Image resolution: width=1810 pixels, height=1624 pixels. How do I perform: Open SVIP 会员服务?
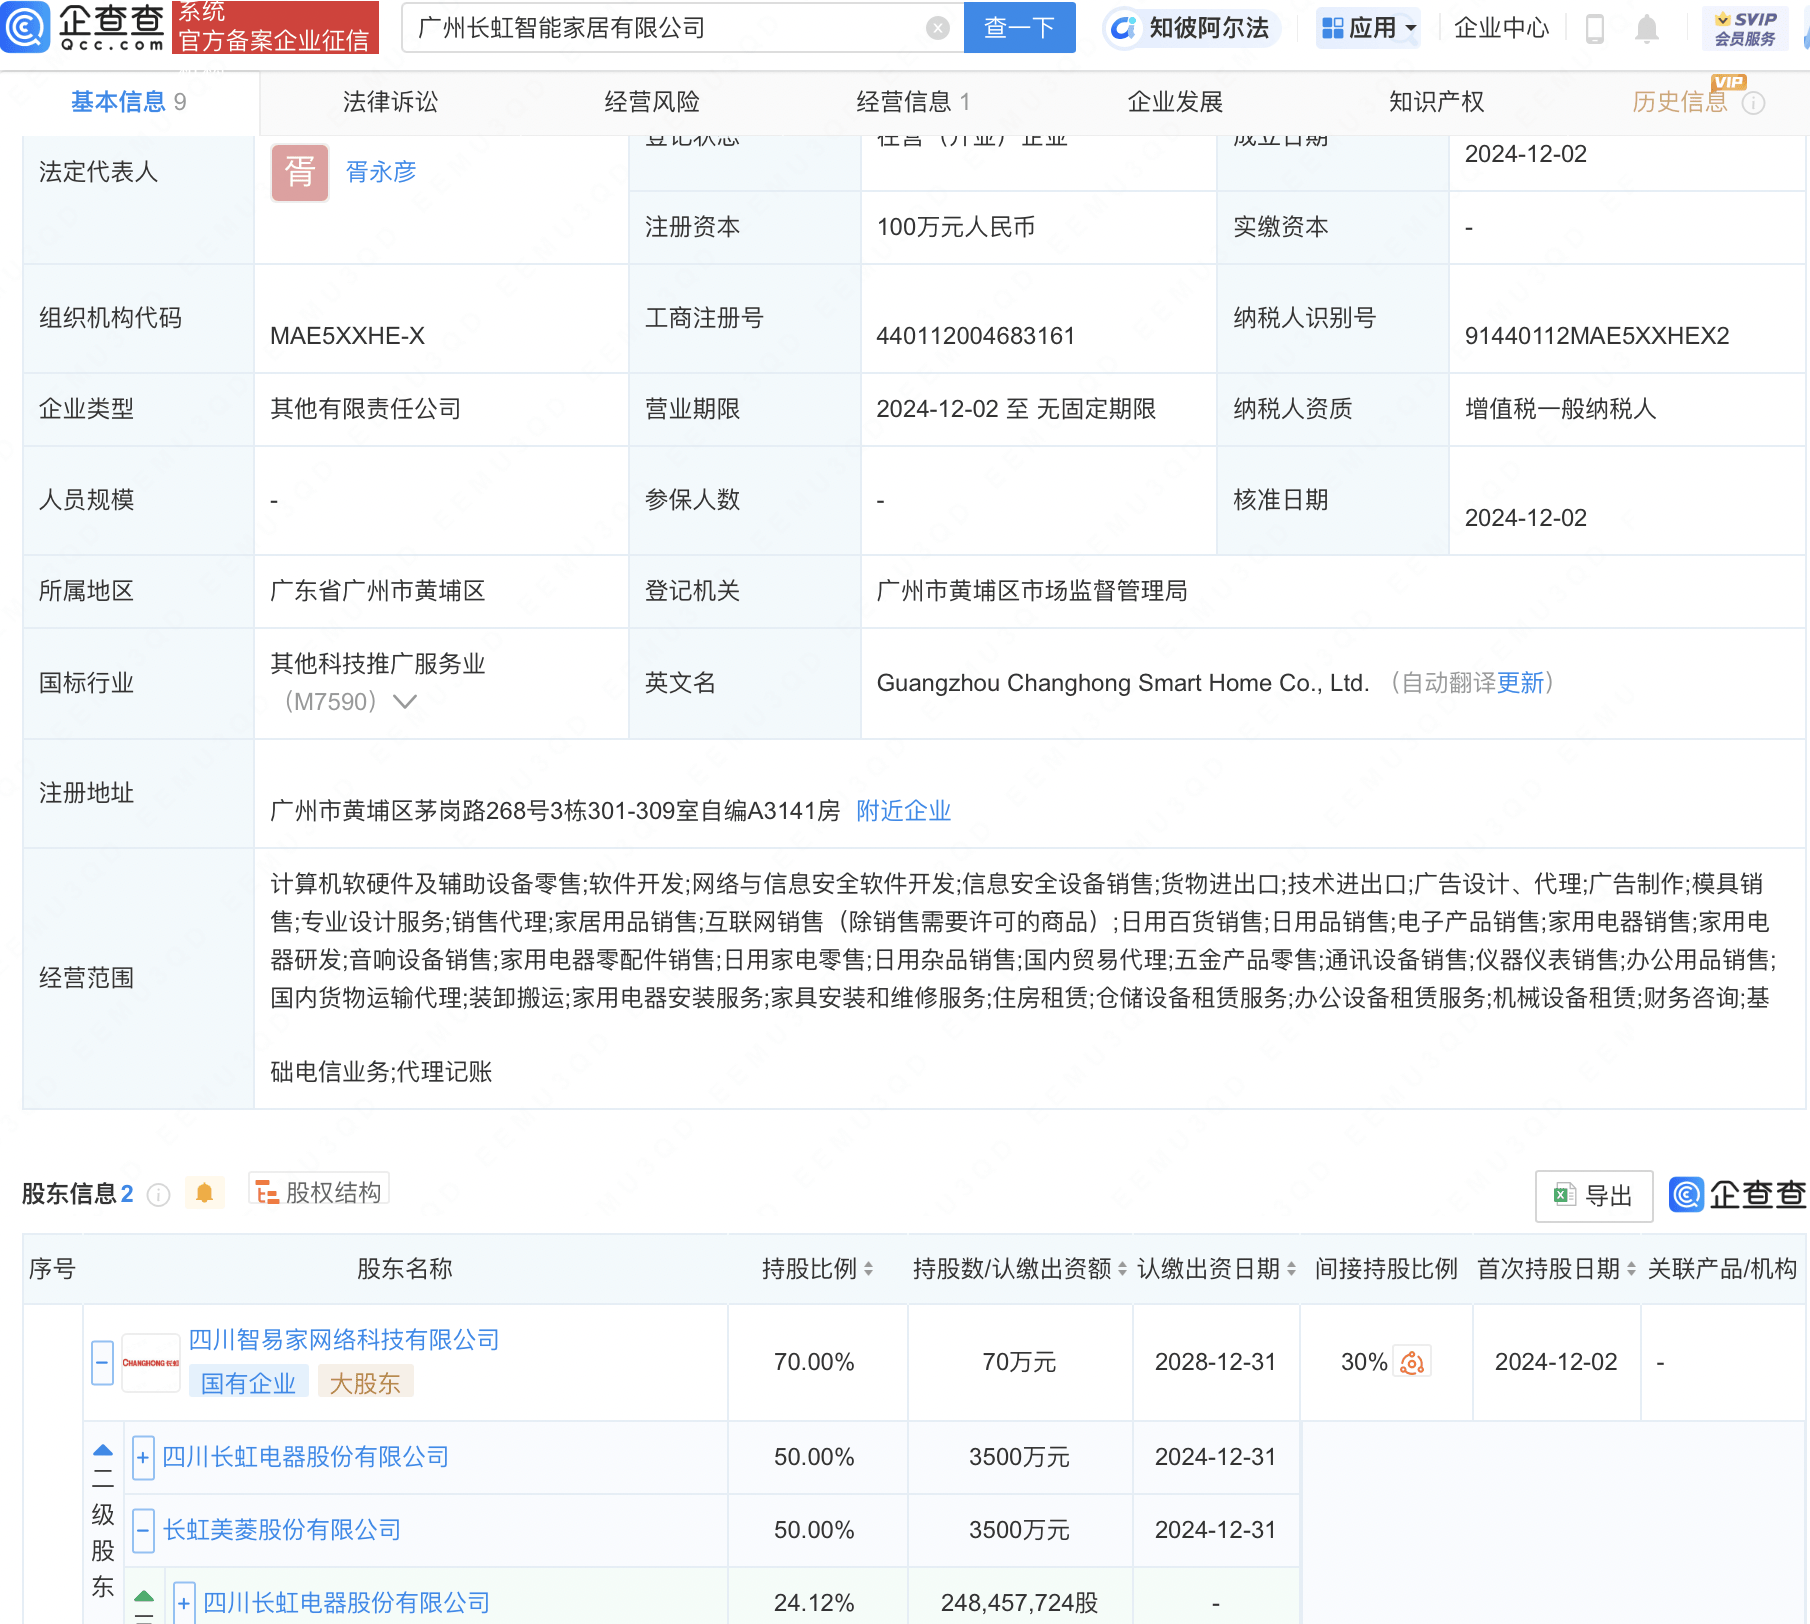pos(1745,28)
